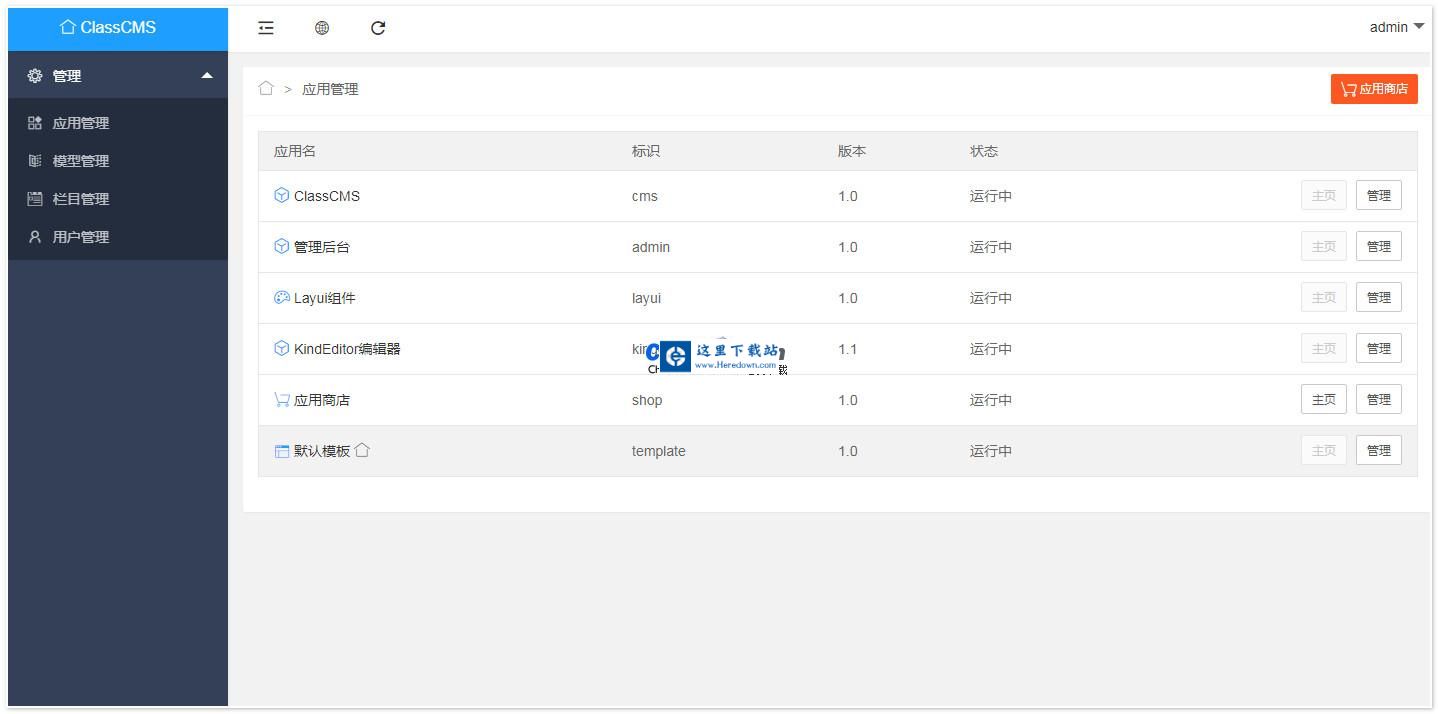The width and height of the screenshot is (1438, 714).
Task: Click the 应用名 column header
Action: click(295, 151)
